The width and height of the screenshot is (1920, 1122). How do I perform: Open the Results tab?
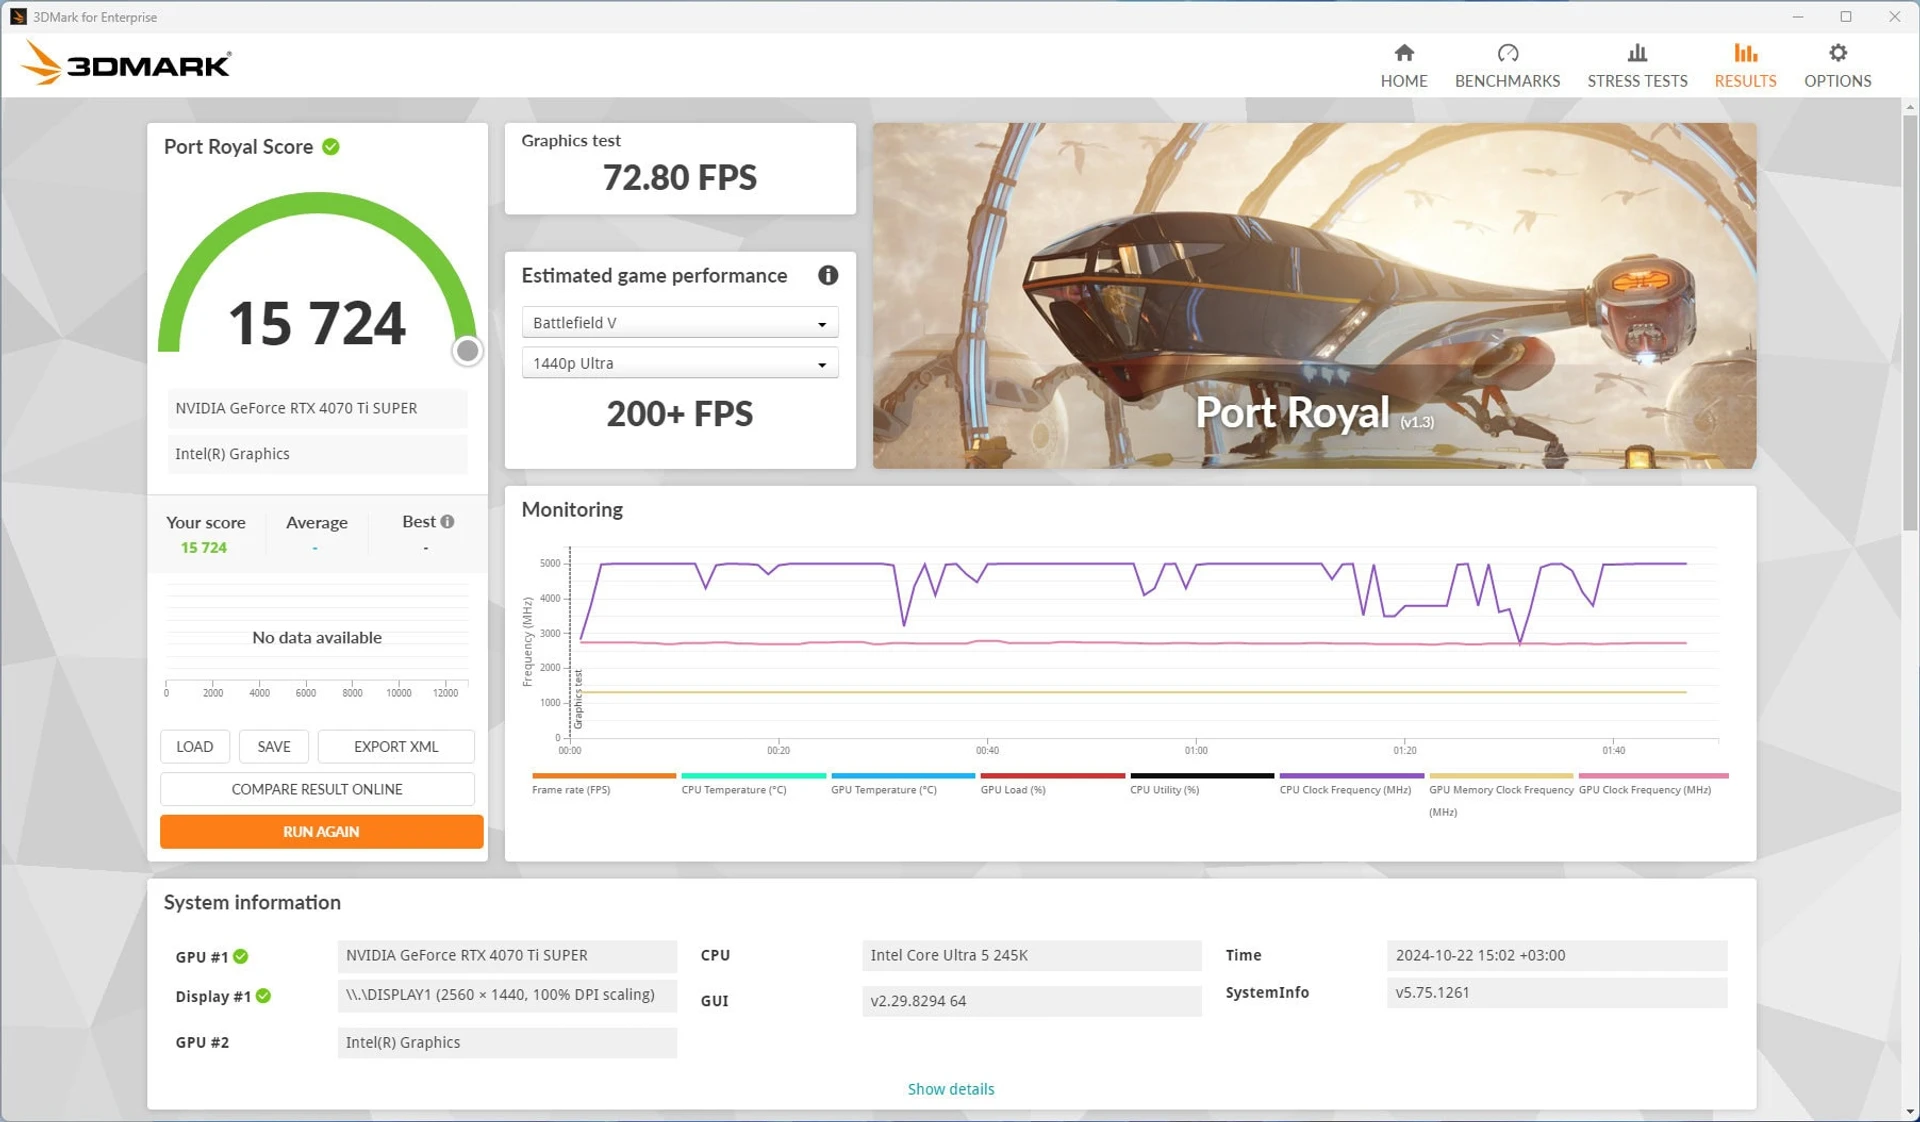click(1745, 66)
